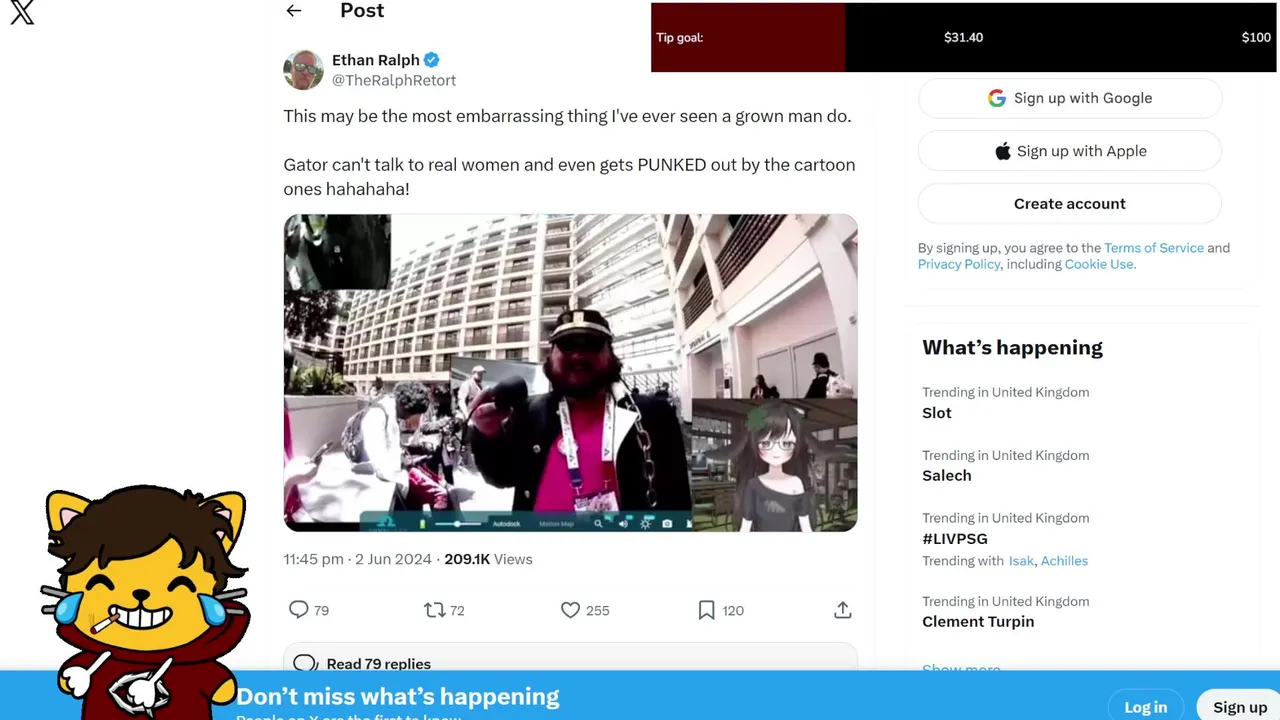Viewport: 1280px width, 720px height.
Task: Open the Privacy Policy link
Action: click(959, 264)
